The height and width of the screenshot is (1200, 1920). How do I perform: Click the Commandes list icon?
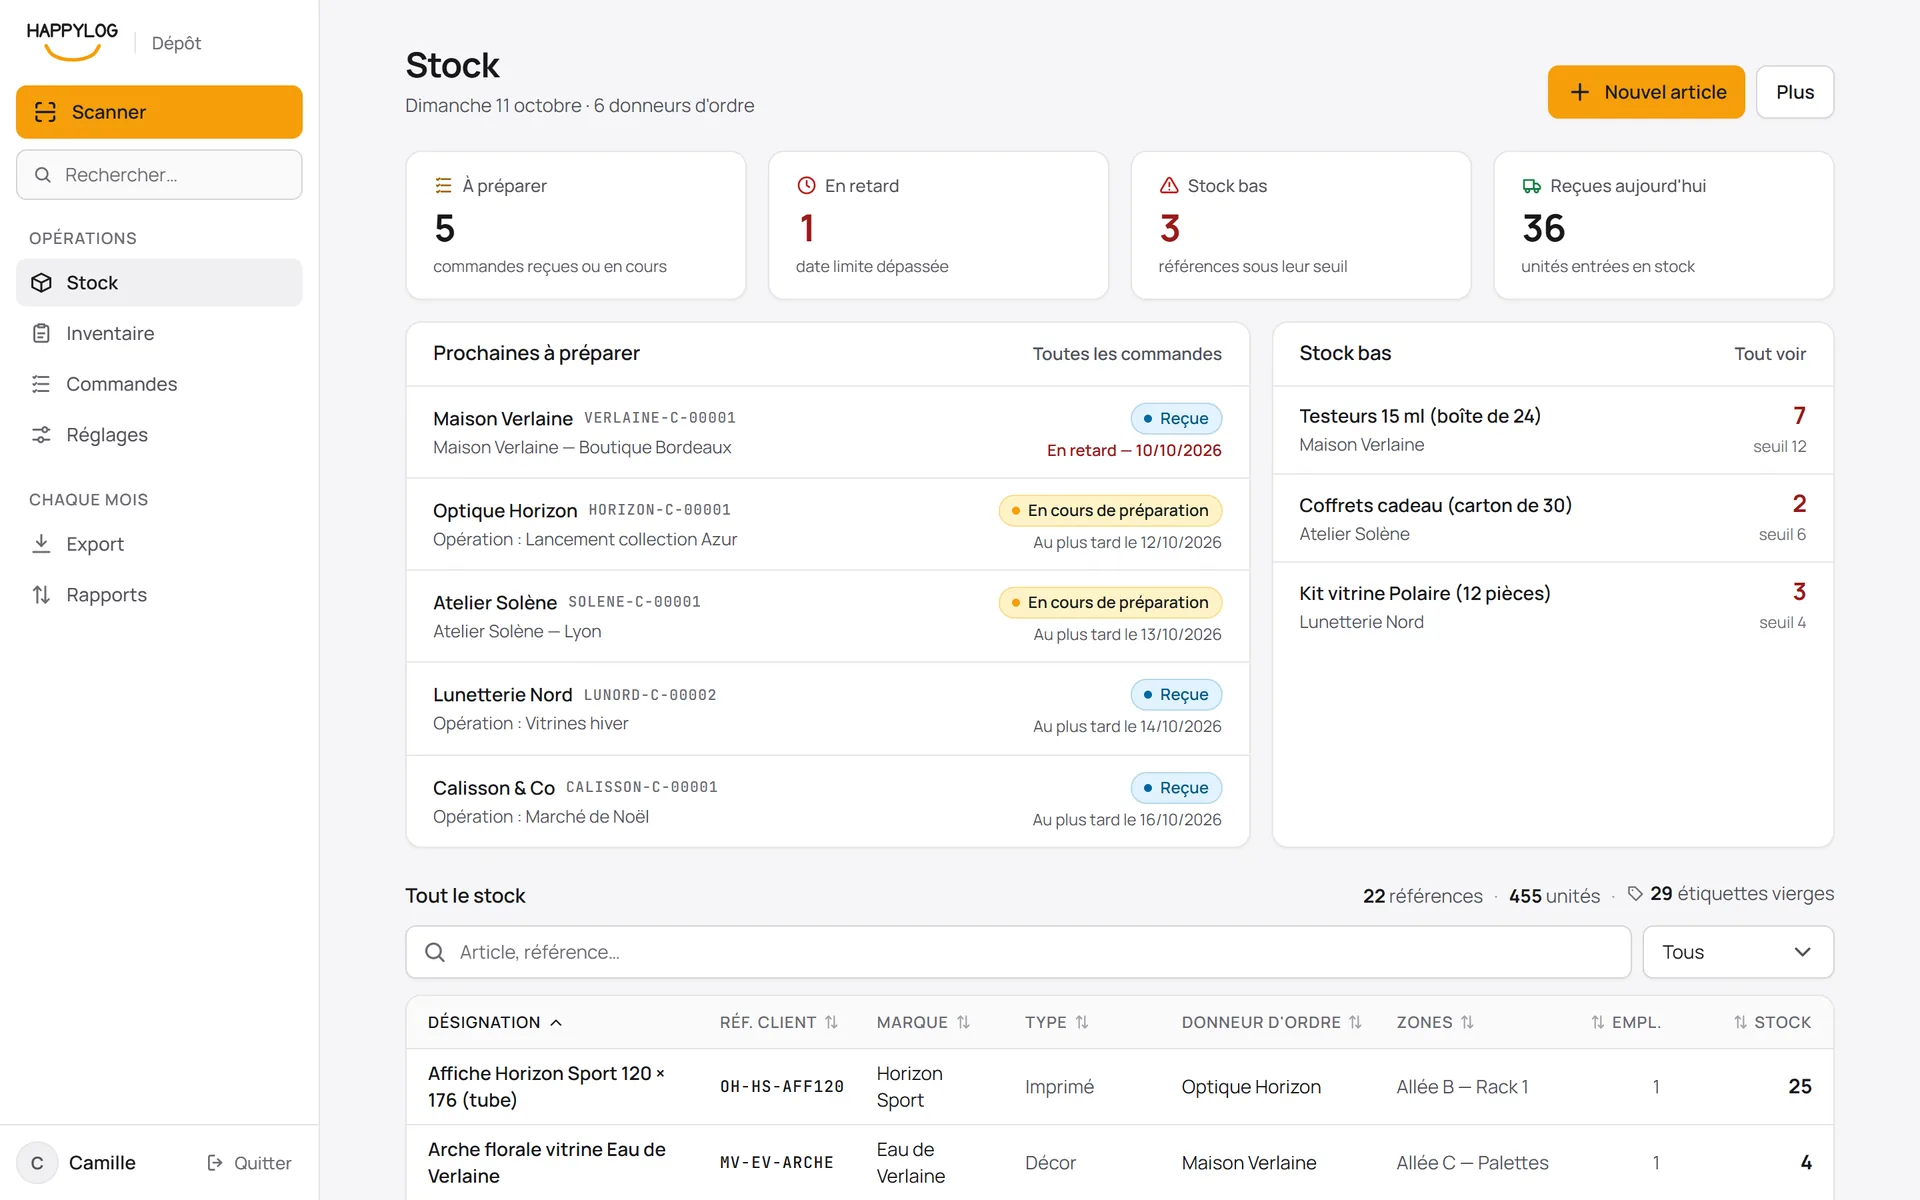pyautogui.click(x=41, y=384)
